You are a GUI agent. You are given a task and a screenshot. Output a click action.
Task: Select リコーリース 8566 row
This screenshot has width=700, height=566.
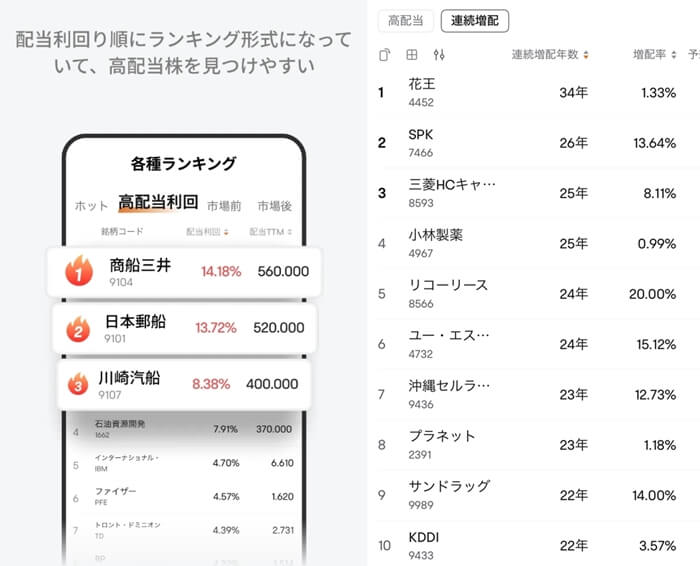pyautogui.click(x=536, y=294)
